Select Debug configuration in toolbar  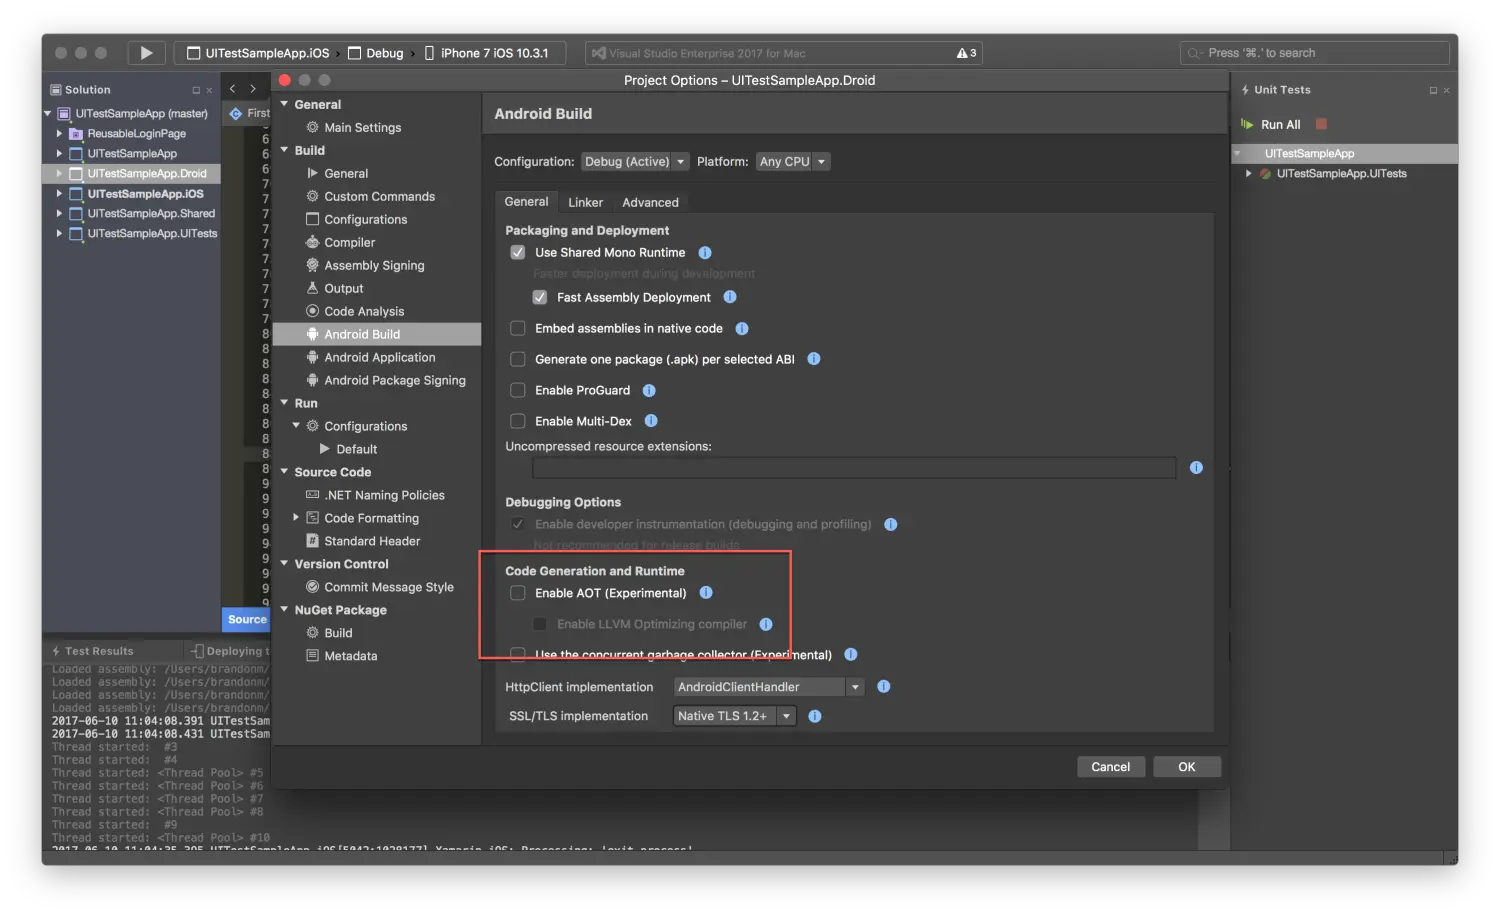[376, 53]
